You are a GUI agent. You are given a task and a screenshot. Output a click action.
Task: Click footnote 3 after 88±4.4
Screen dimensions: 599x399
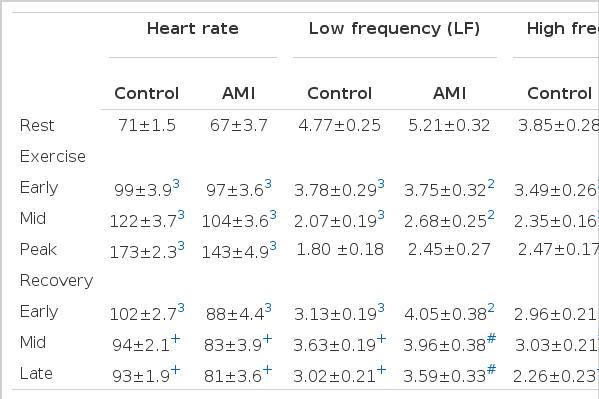coord(268,308)
